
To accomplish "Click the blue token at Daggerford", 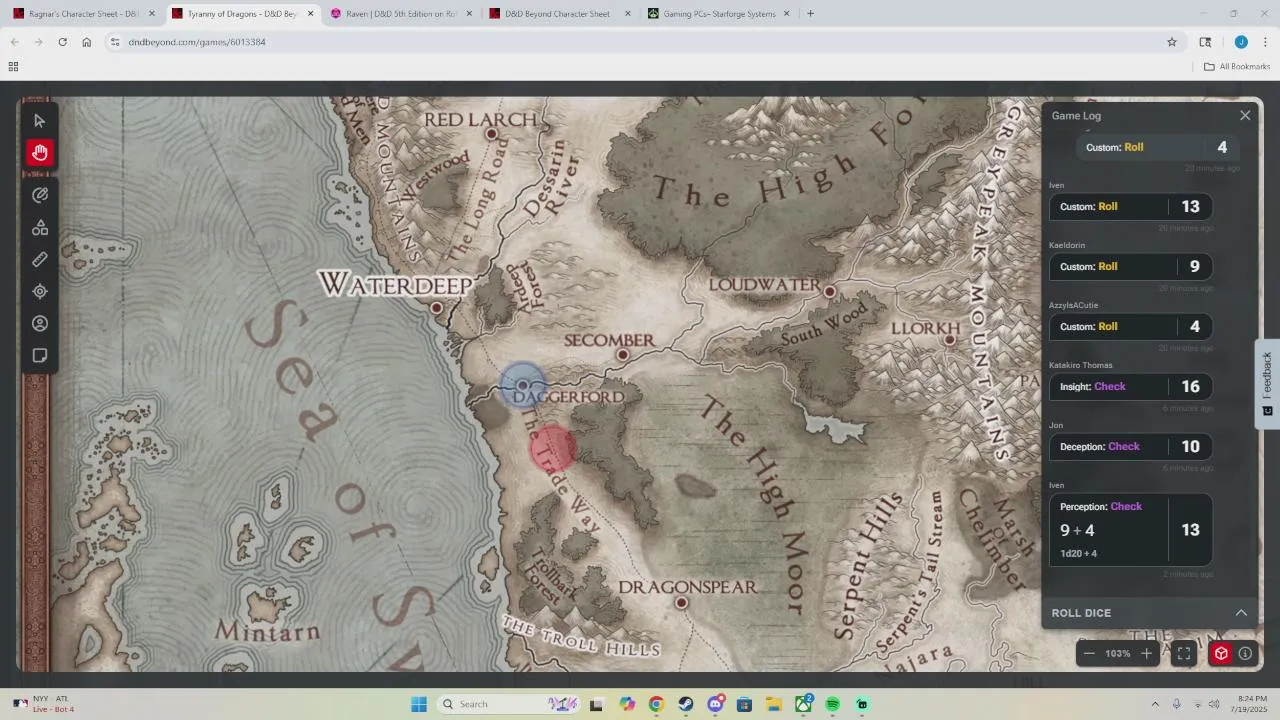I will pyautogui.click(x=522, y=385).
